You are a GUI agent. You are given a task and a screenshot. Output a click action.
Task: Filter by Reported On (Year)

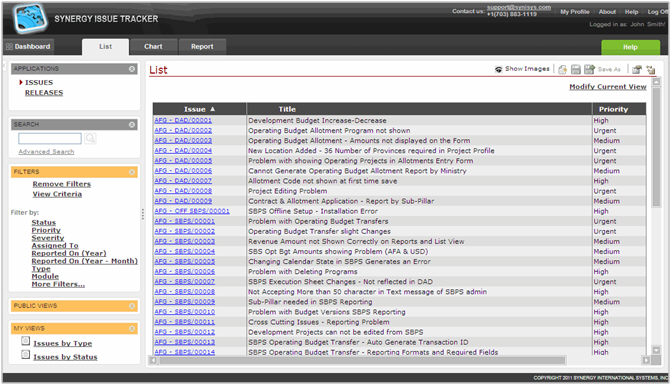point(69,253)
